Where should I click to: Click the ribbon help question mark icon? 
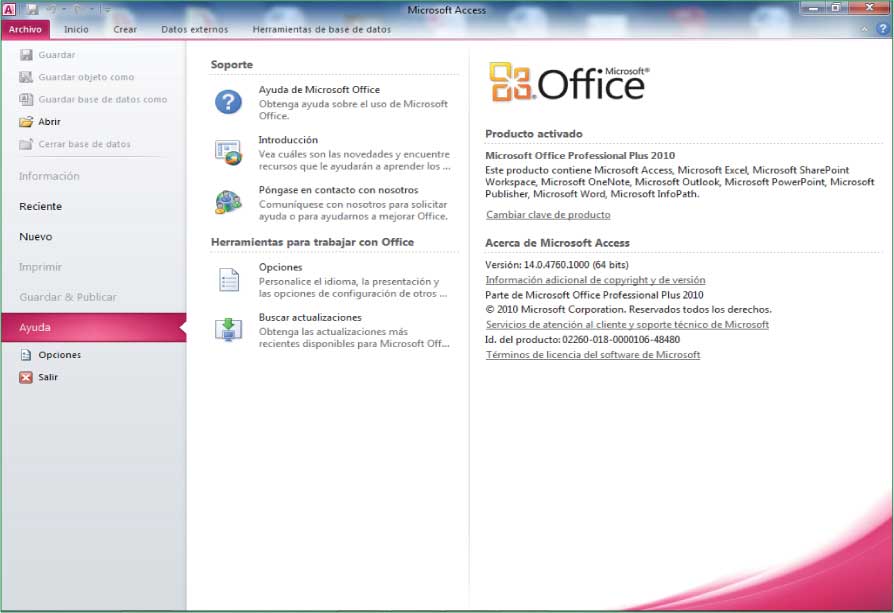883,29
